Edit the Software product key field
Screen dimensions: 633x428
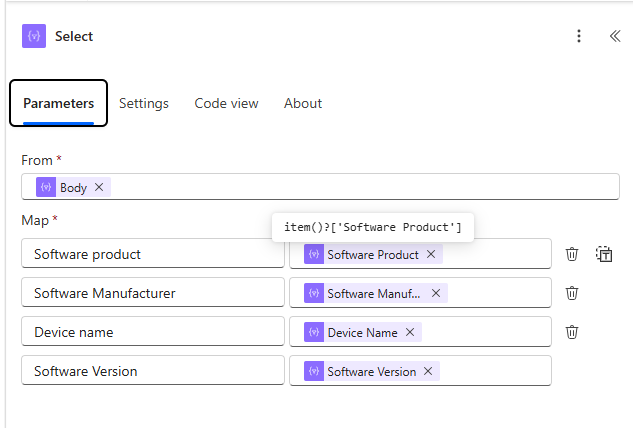[x=153, y=254]
